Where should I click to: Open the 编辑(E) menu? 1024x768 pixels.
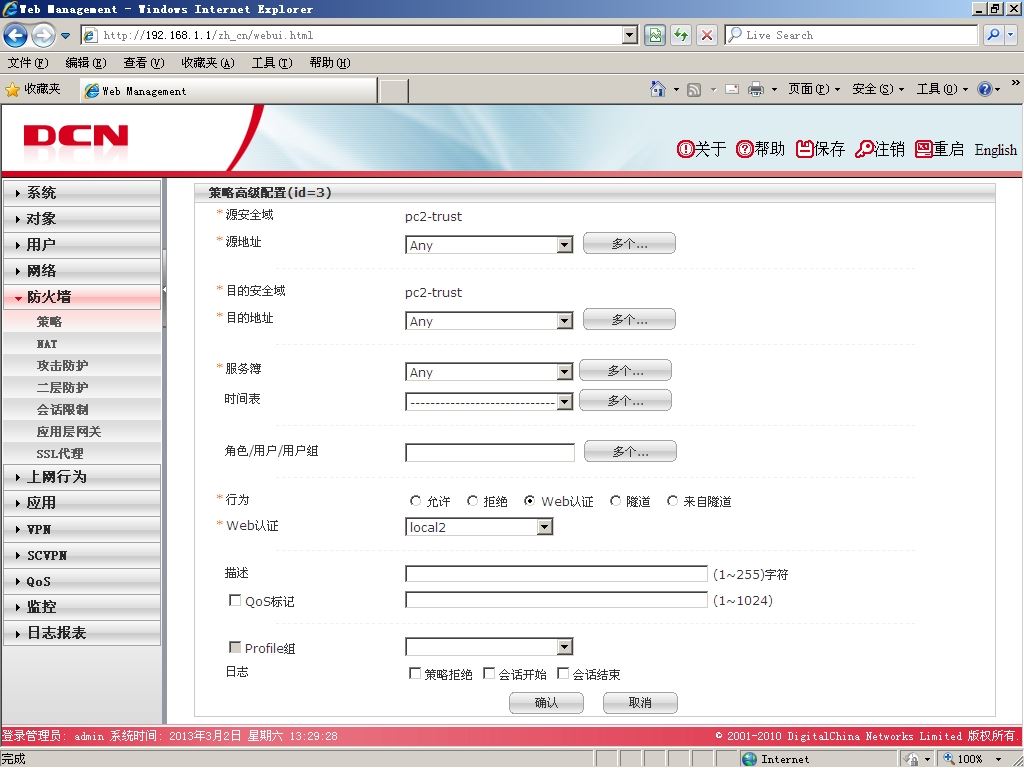point(86,63)
